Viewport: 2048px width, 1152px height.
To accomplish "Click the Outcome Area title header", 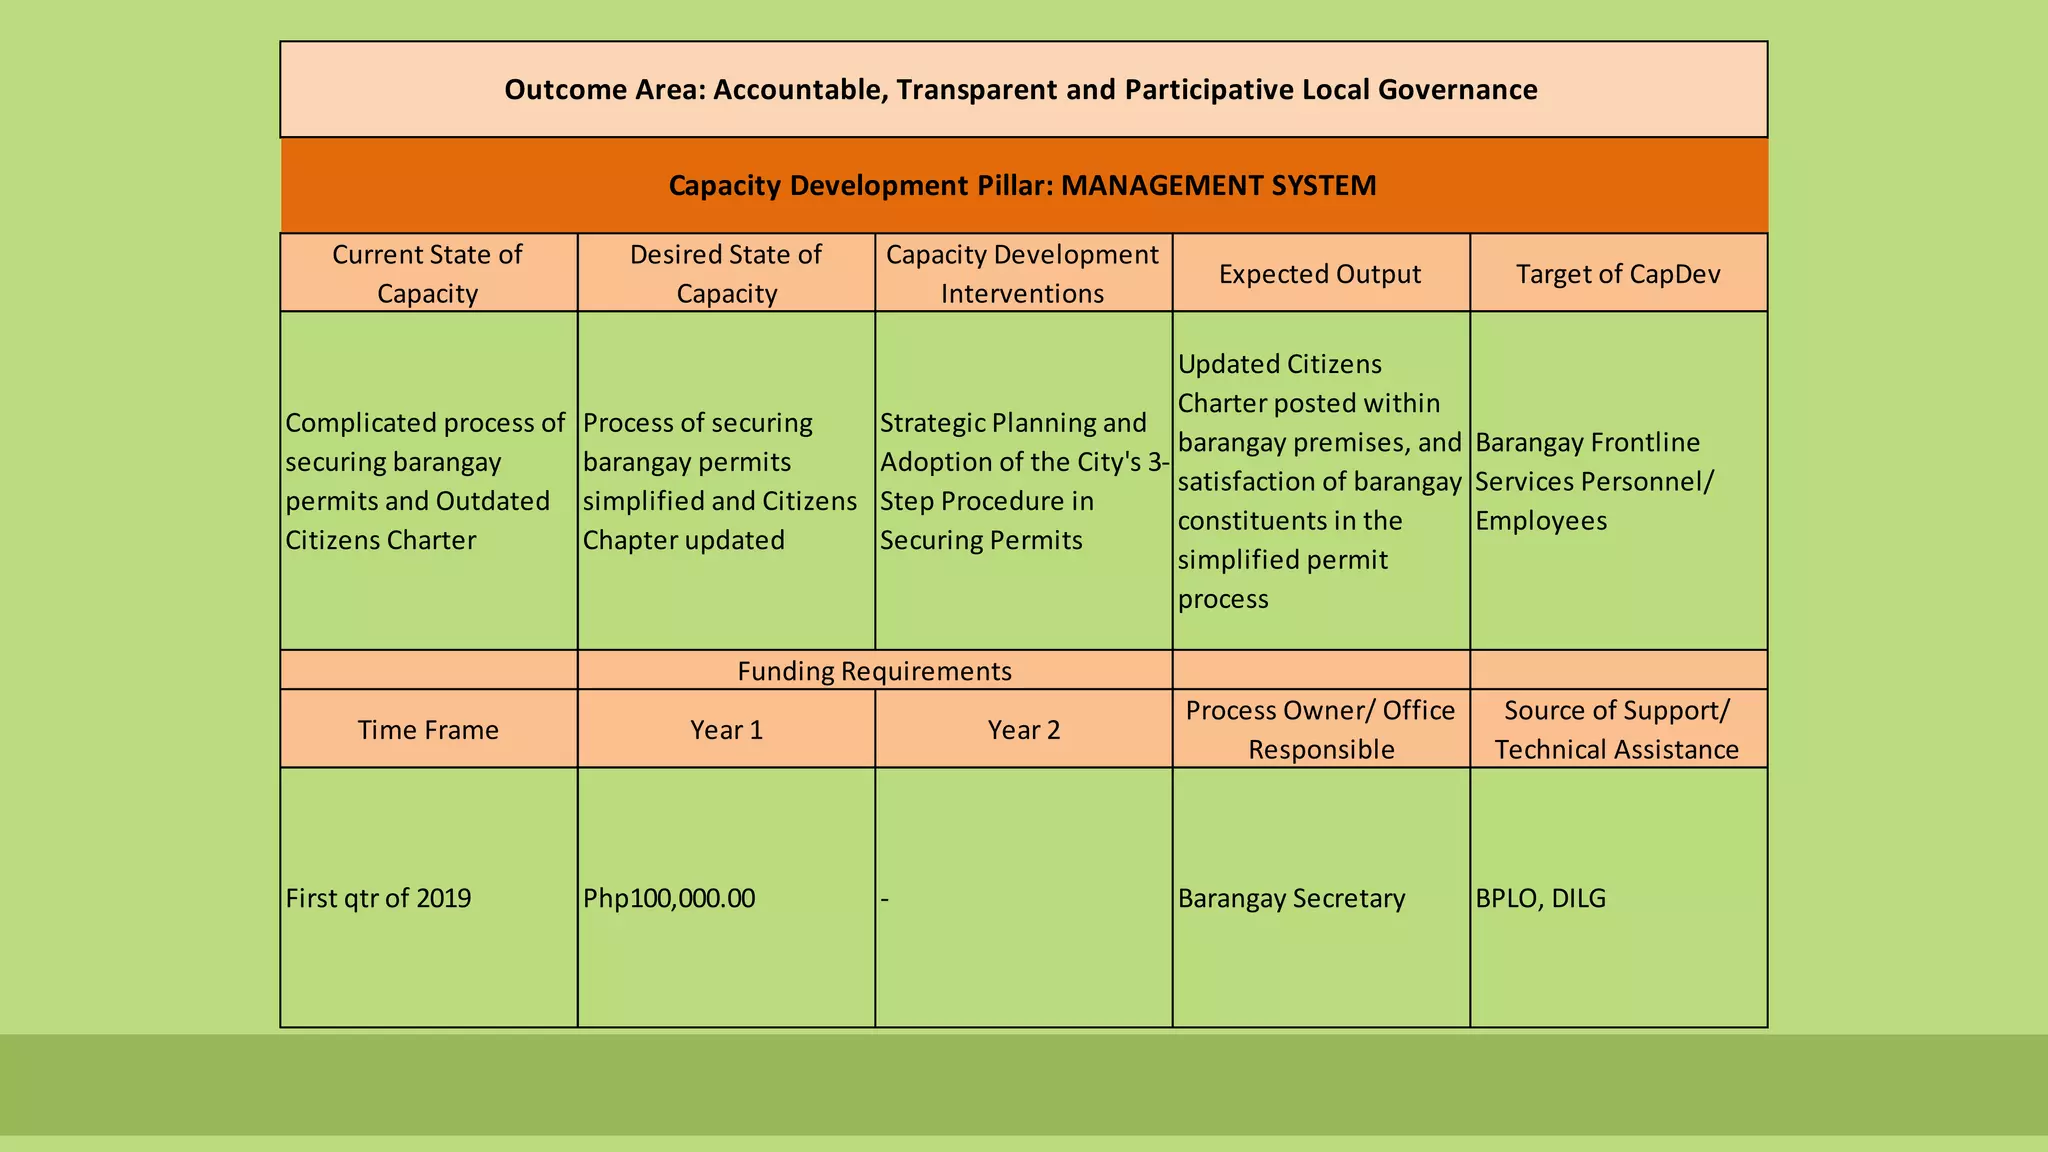I will [1022, 90].
